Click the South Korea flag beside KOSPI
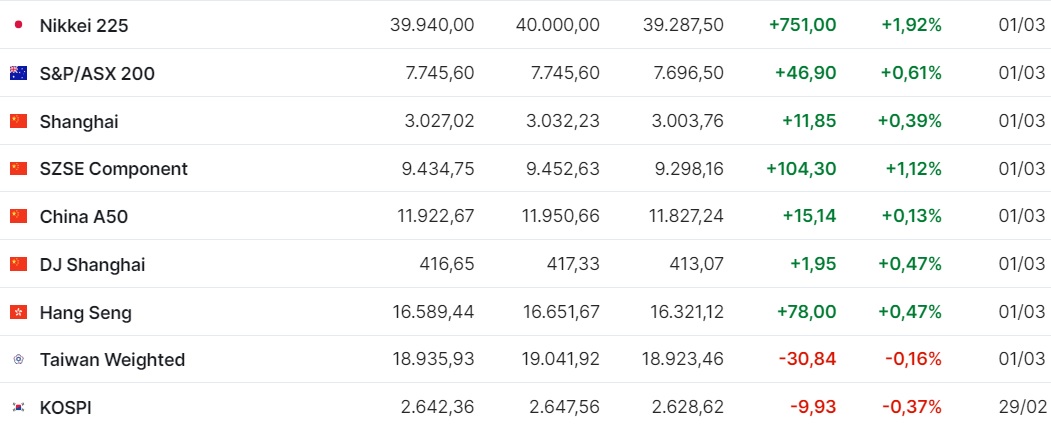Screen dimensions: 1051x426 click(19, 407)
